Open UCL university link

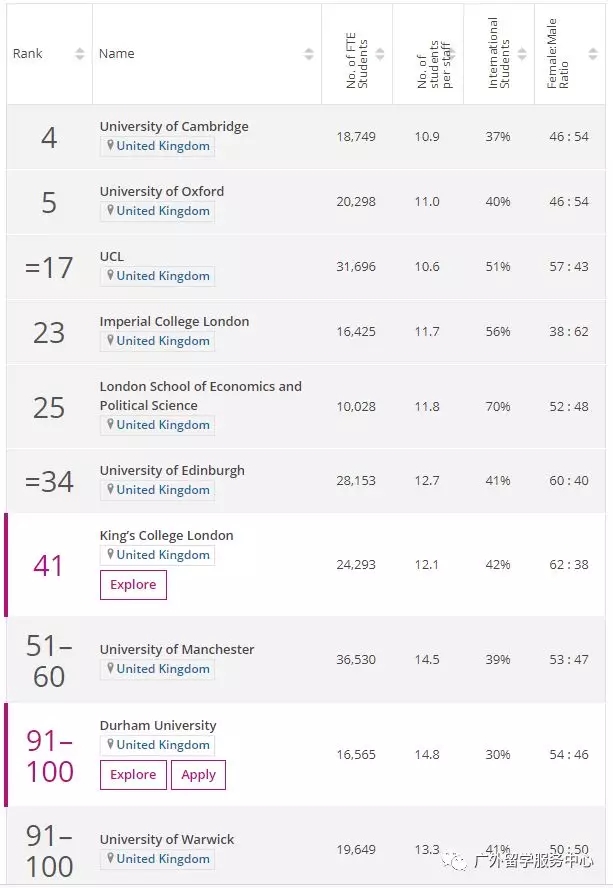(112, 257)
